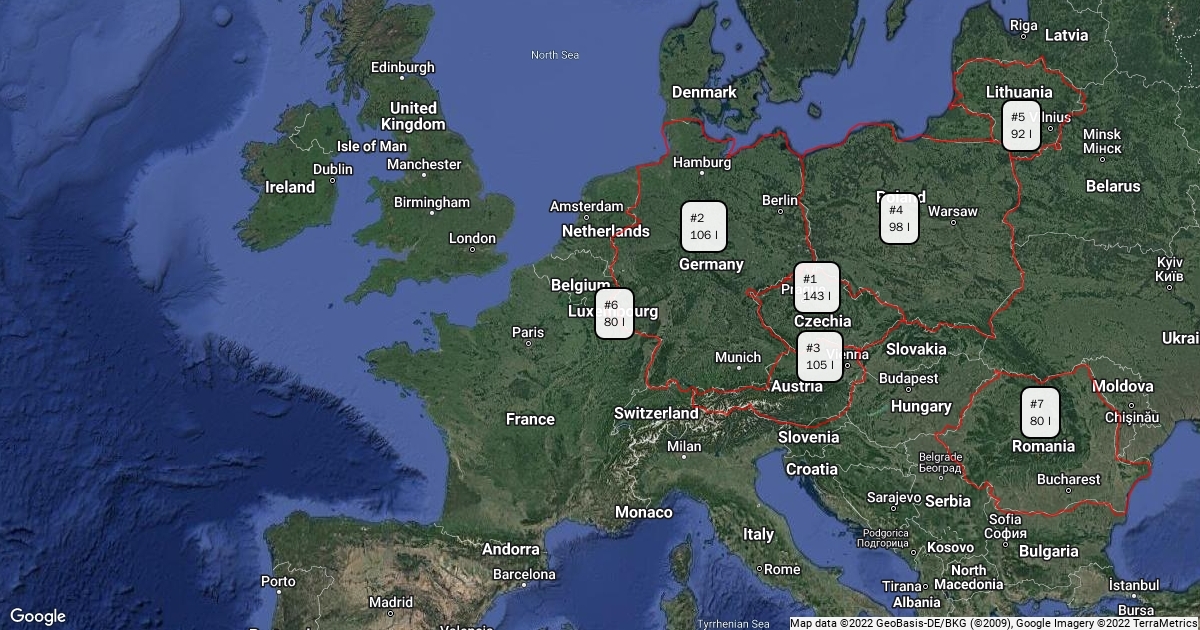Viewport: 1200px width, 630px height.
Task: Click the France country label
Action: [x=530, y=419]
